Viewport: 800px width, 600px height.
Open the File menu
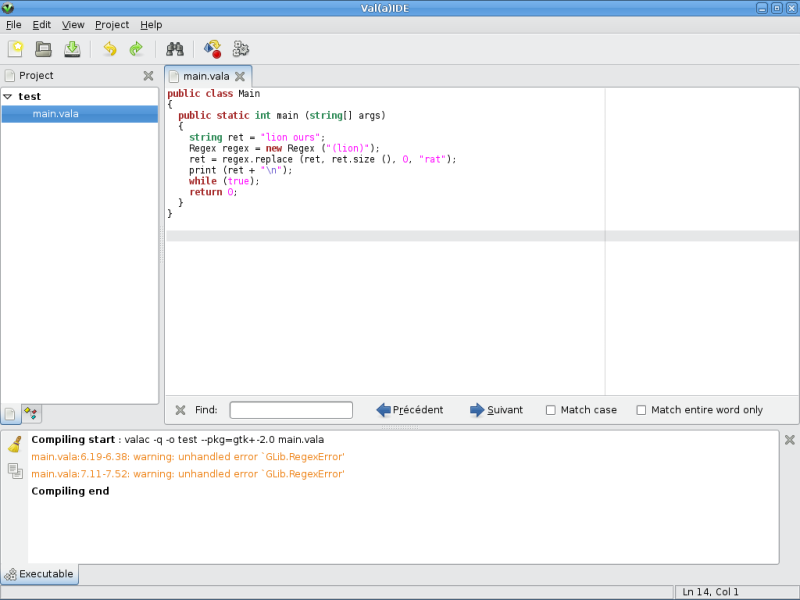tap(14, 24)
